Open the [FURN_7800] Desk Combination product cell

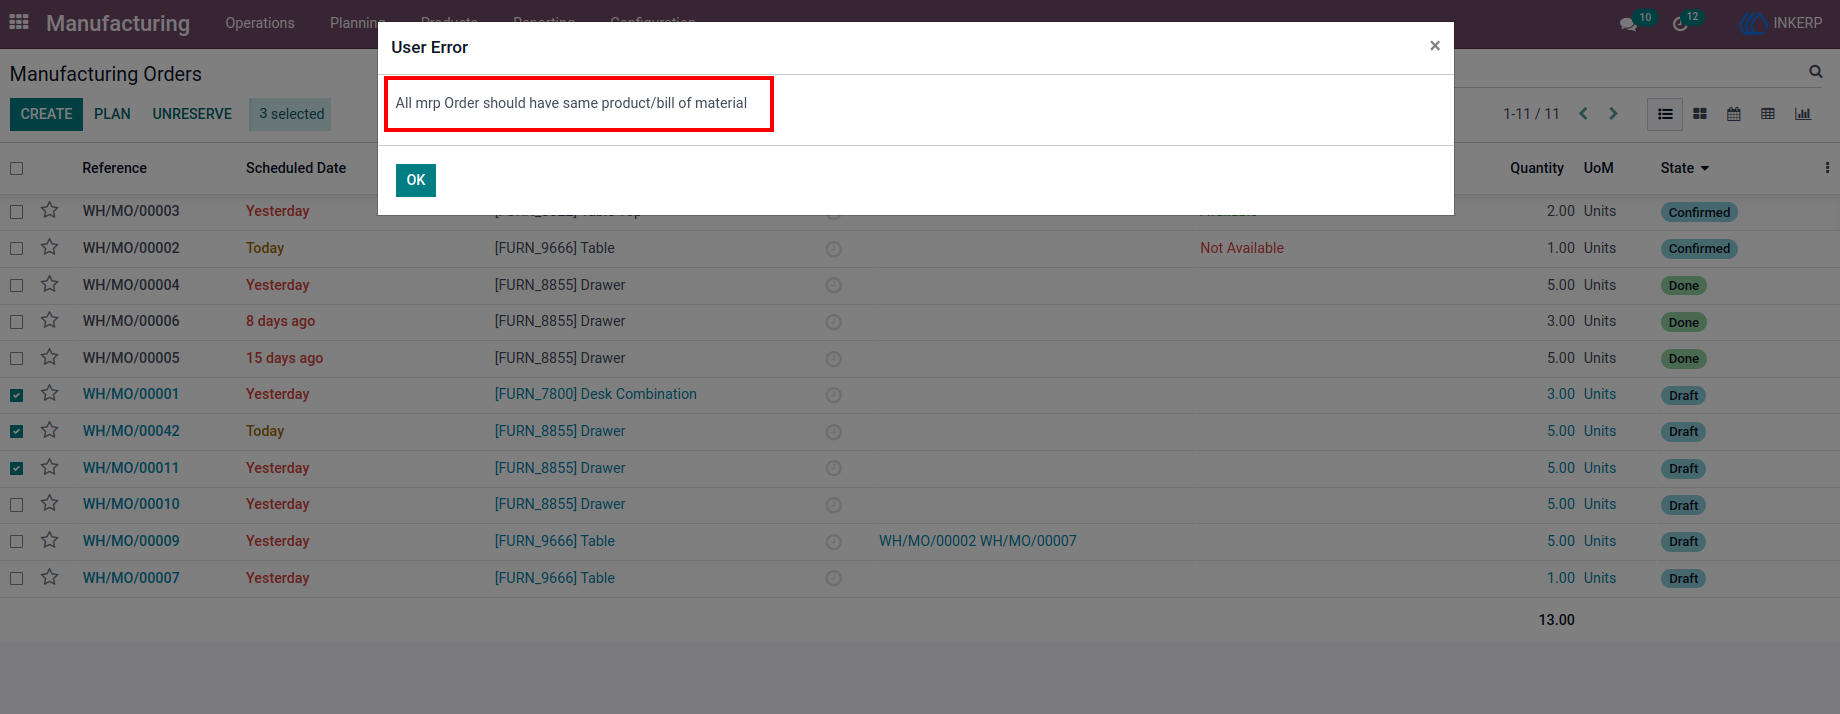point(596,394)
